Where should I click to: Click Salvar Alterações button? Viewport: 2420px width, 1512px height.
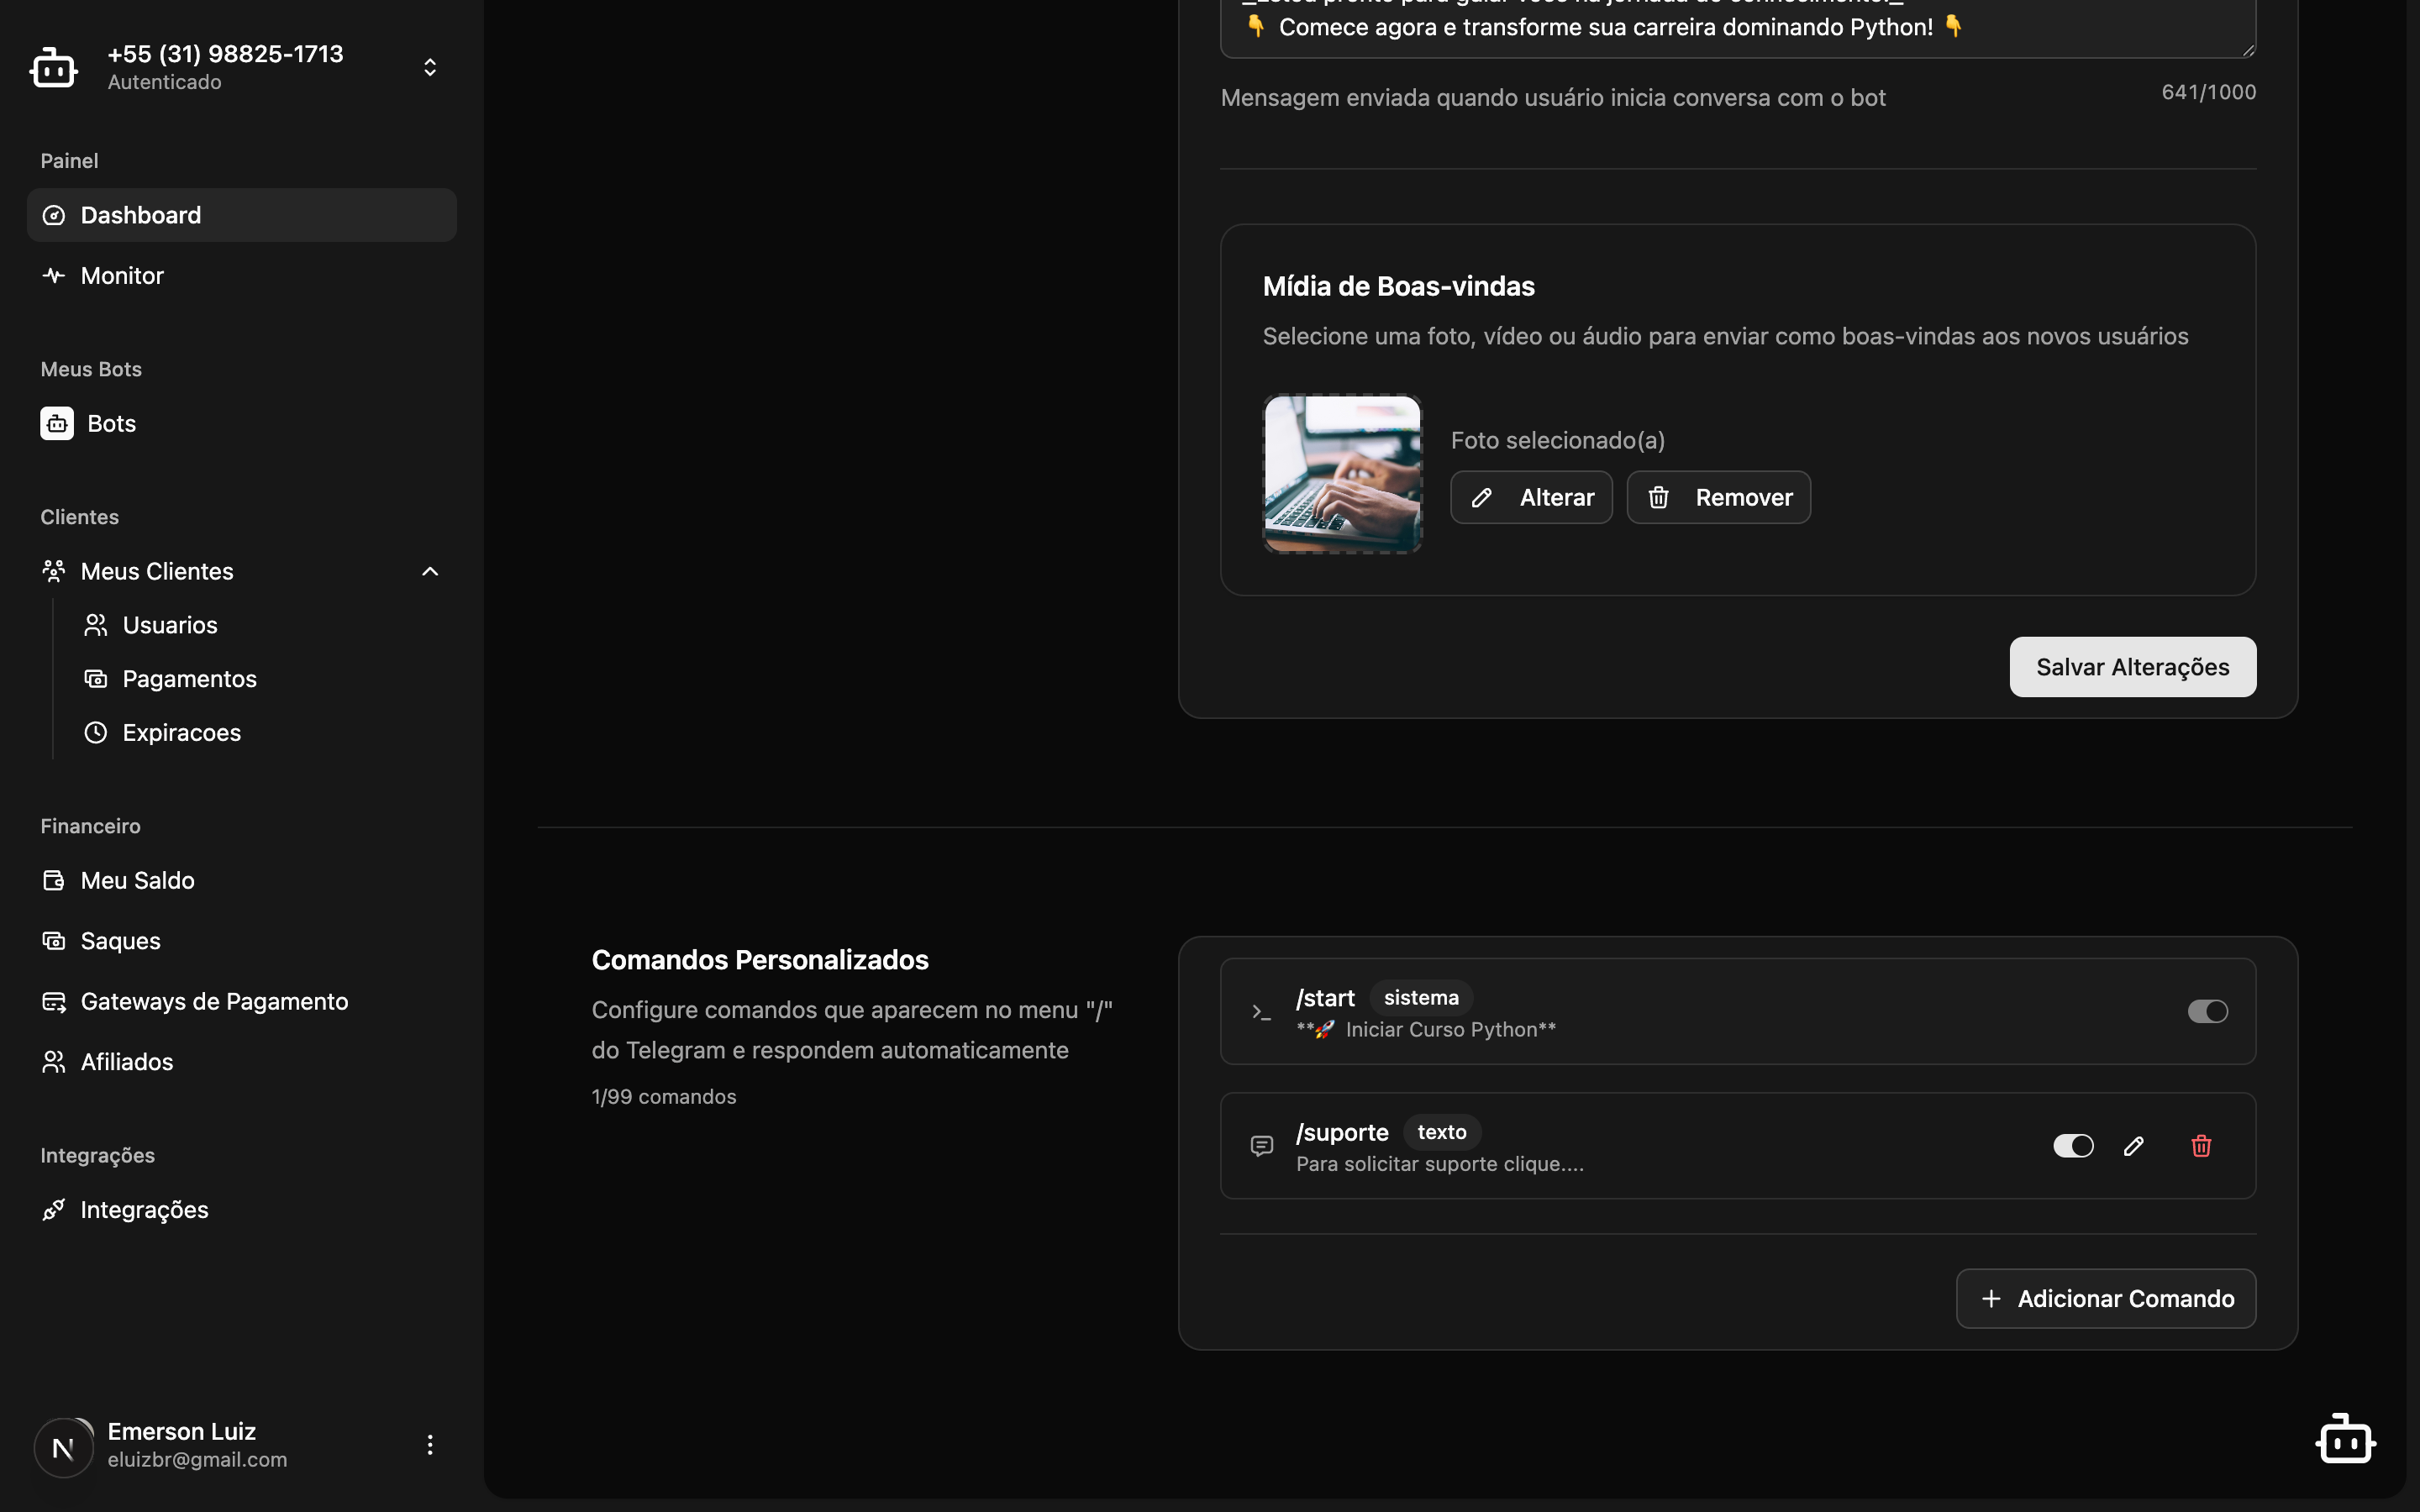pyautogui.click(x=2132, y=667)
